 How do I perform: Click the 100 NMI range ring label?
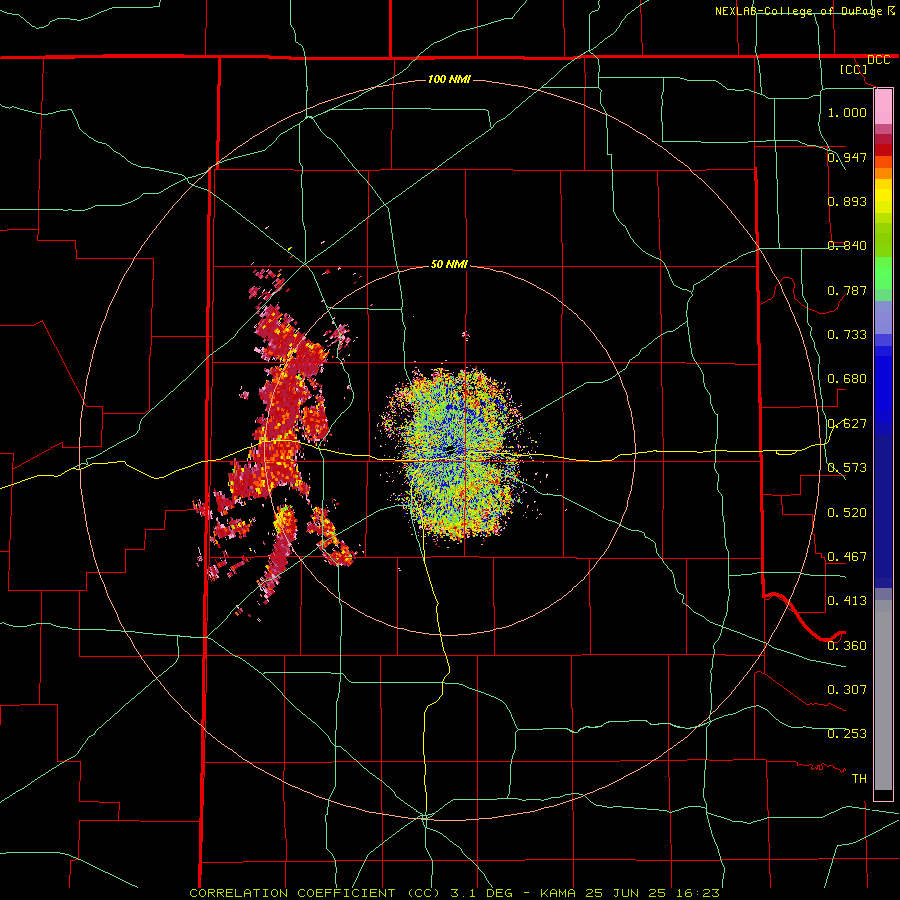(x=449, y=79)
